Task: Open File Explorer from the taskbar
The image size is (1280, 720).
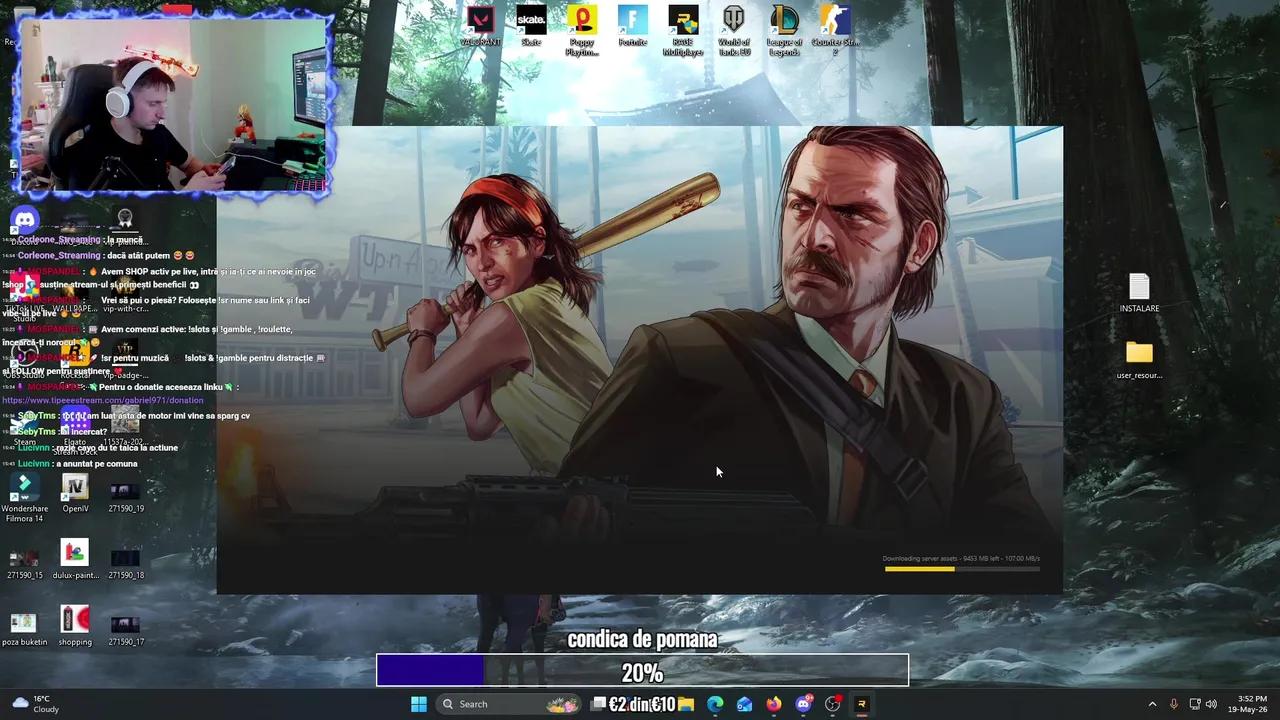Action: click(686, 704)
